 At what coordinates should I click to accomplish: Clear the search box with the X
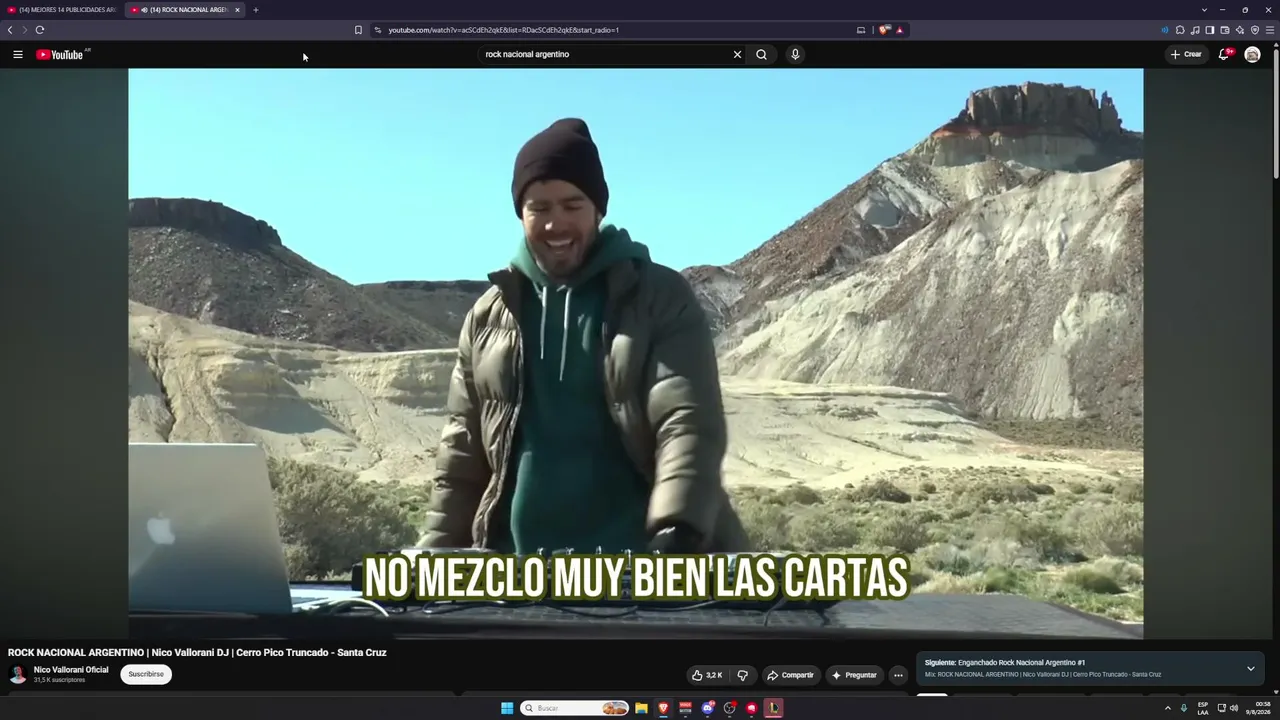pos(738,54)
